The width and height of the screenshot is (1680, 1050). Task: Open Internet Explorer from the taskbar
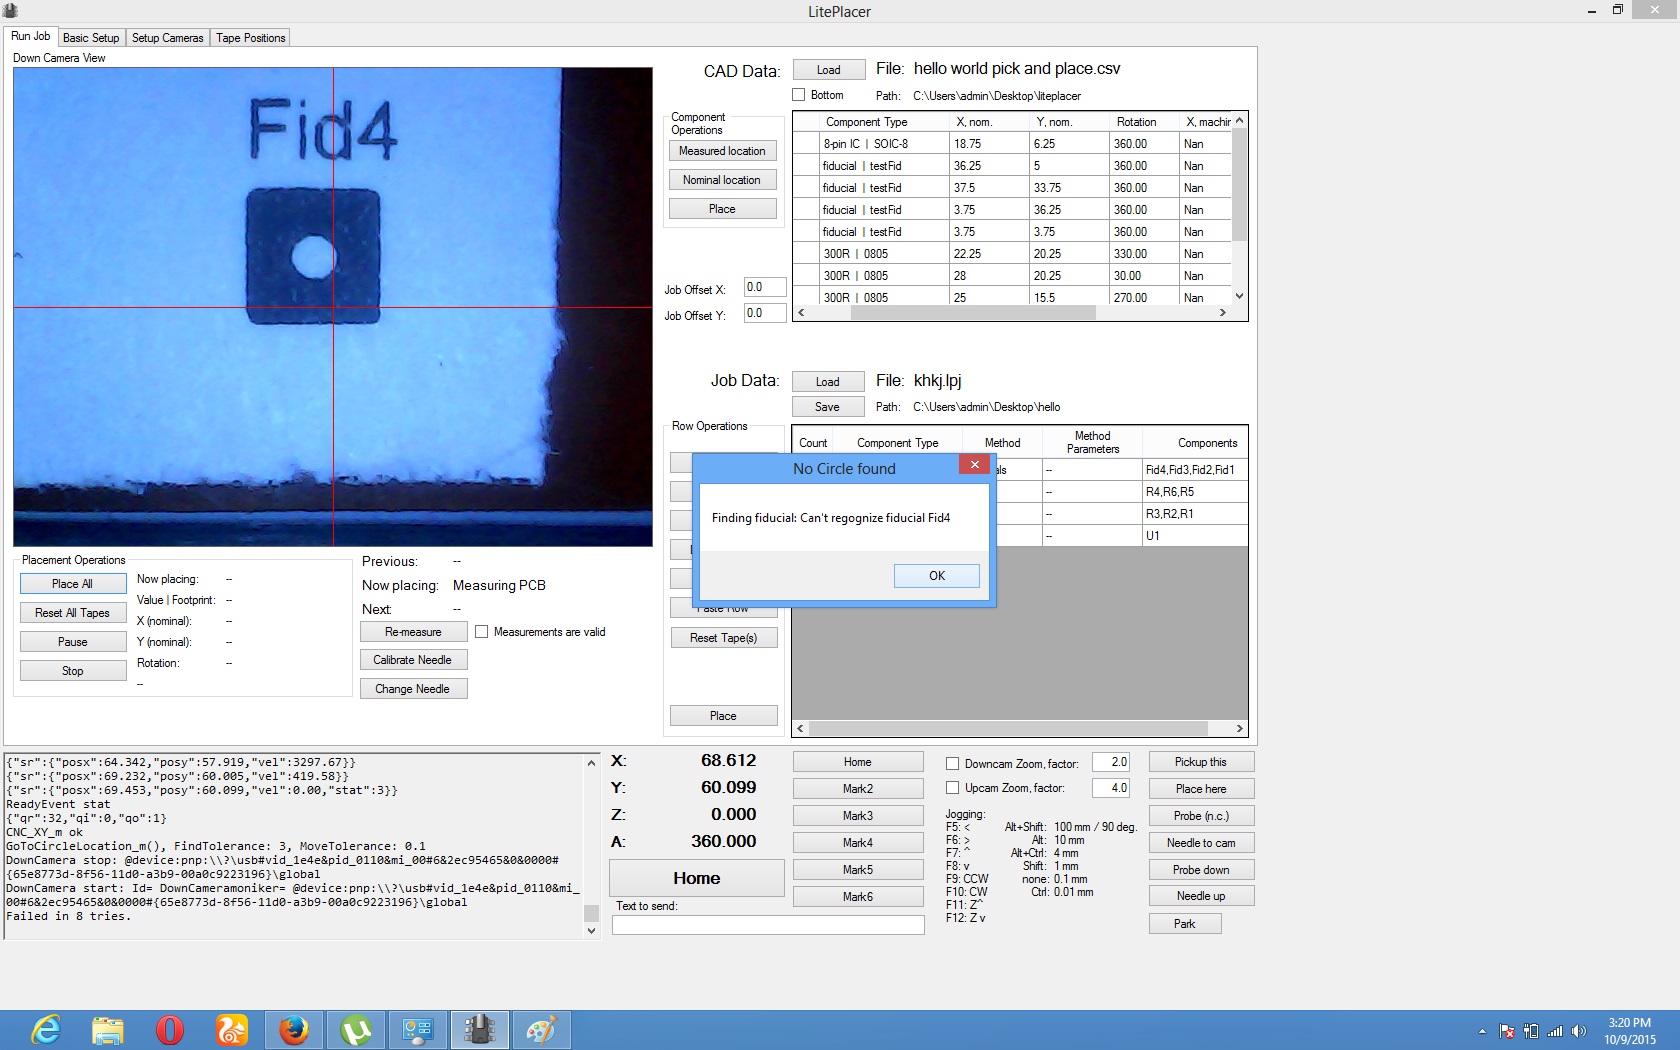click(x=46, y=1029)
